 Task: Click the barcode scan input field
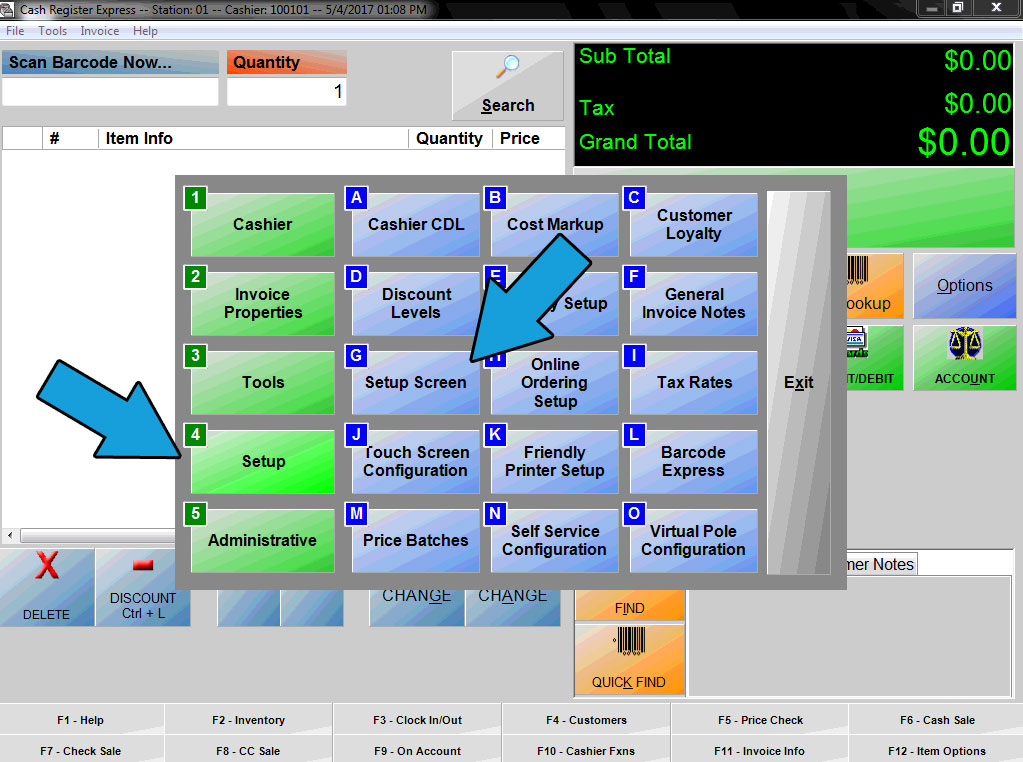coord(110,91)
